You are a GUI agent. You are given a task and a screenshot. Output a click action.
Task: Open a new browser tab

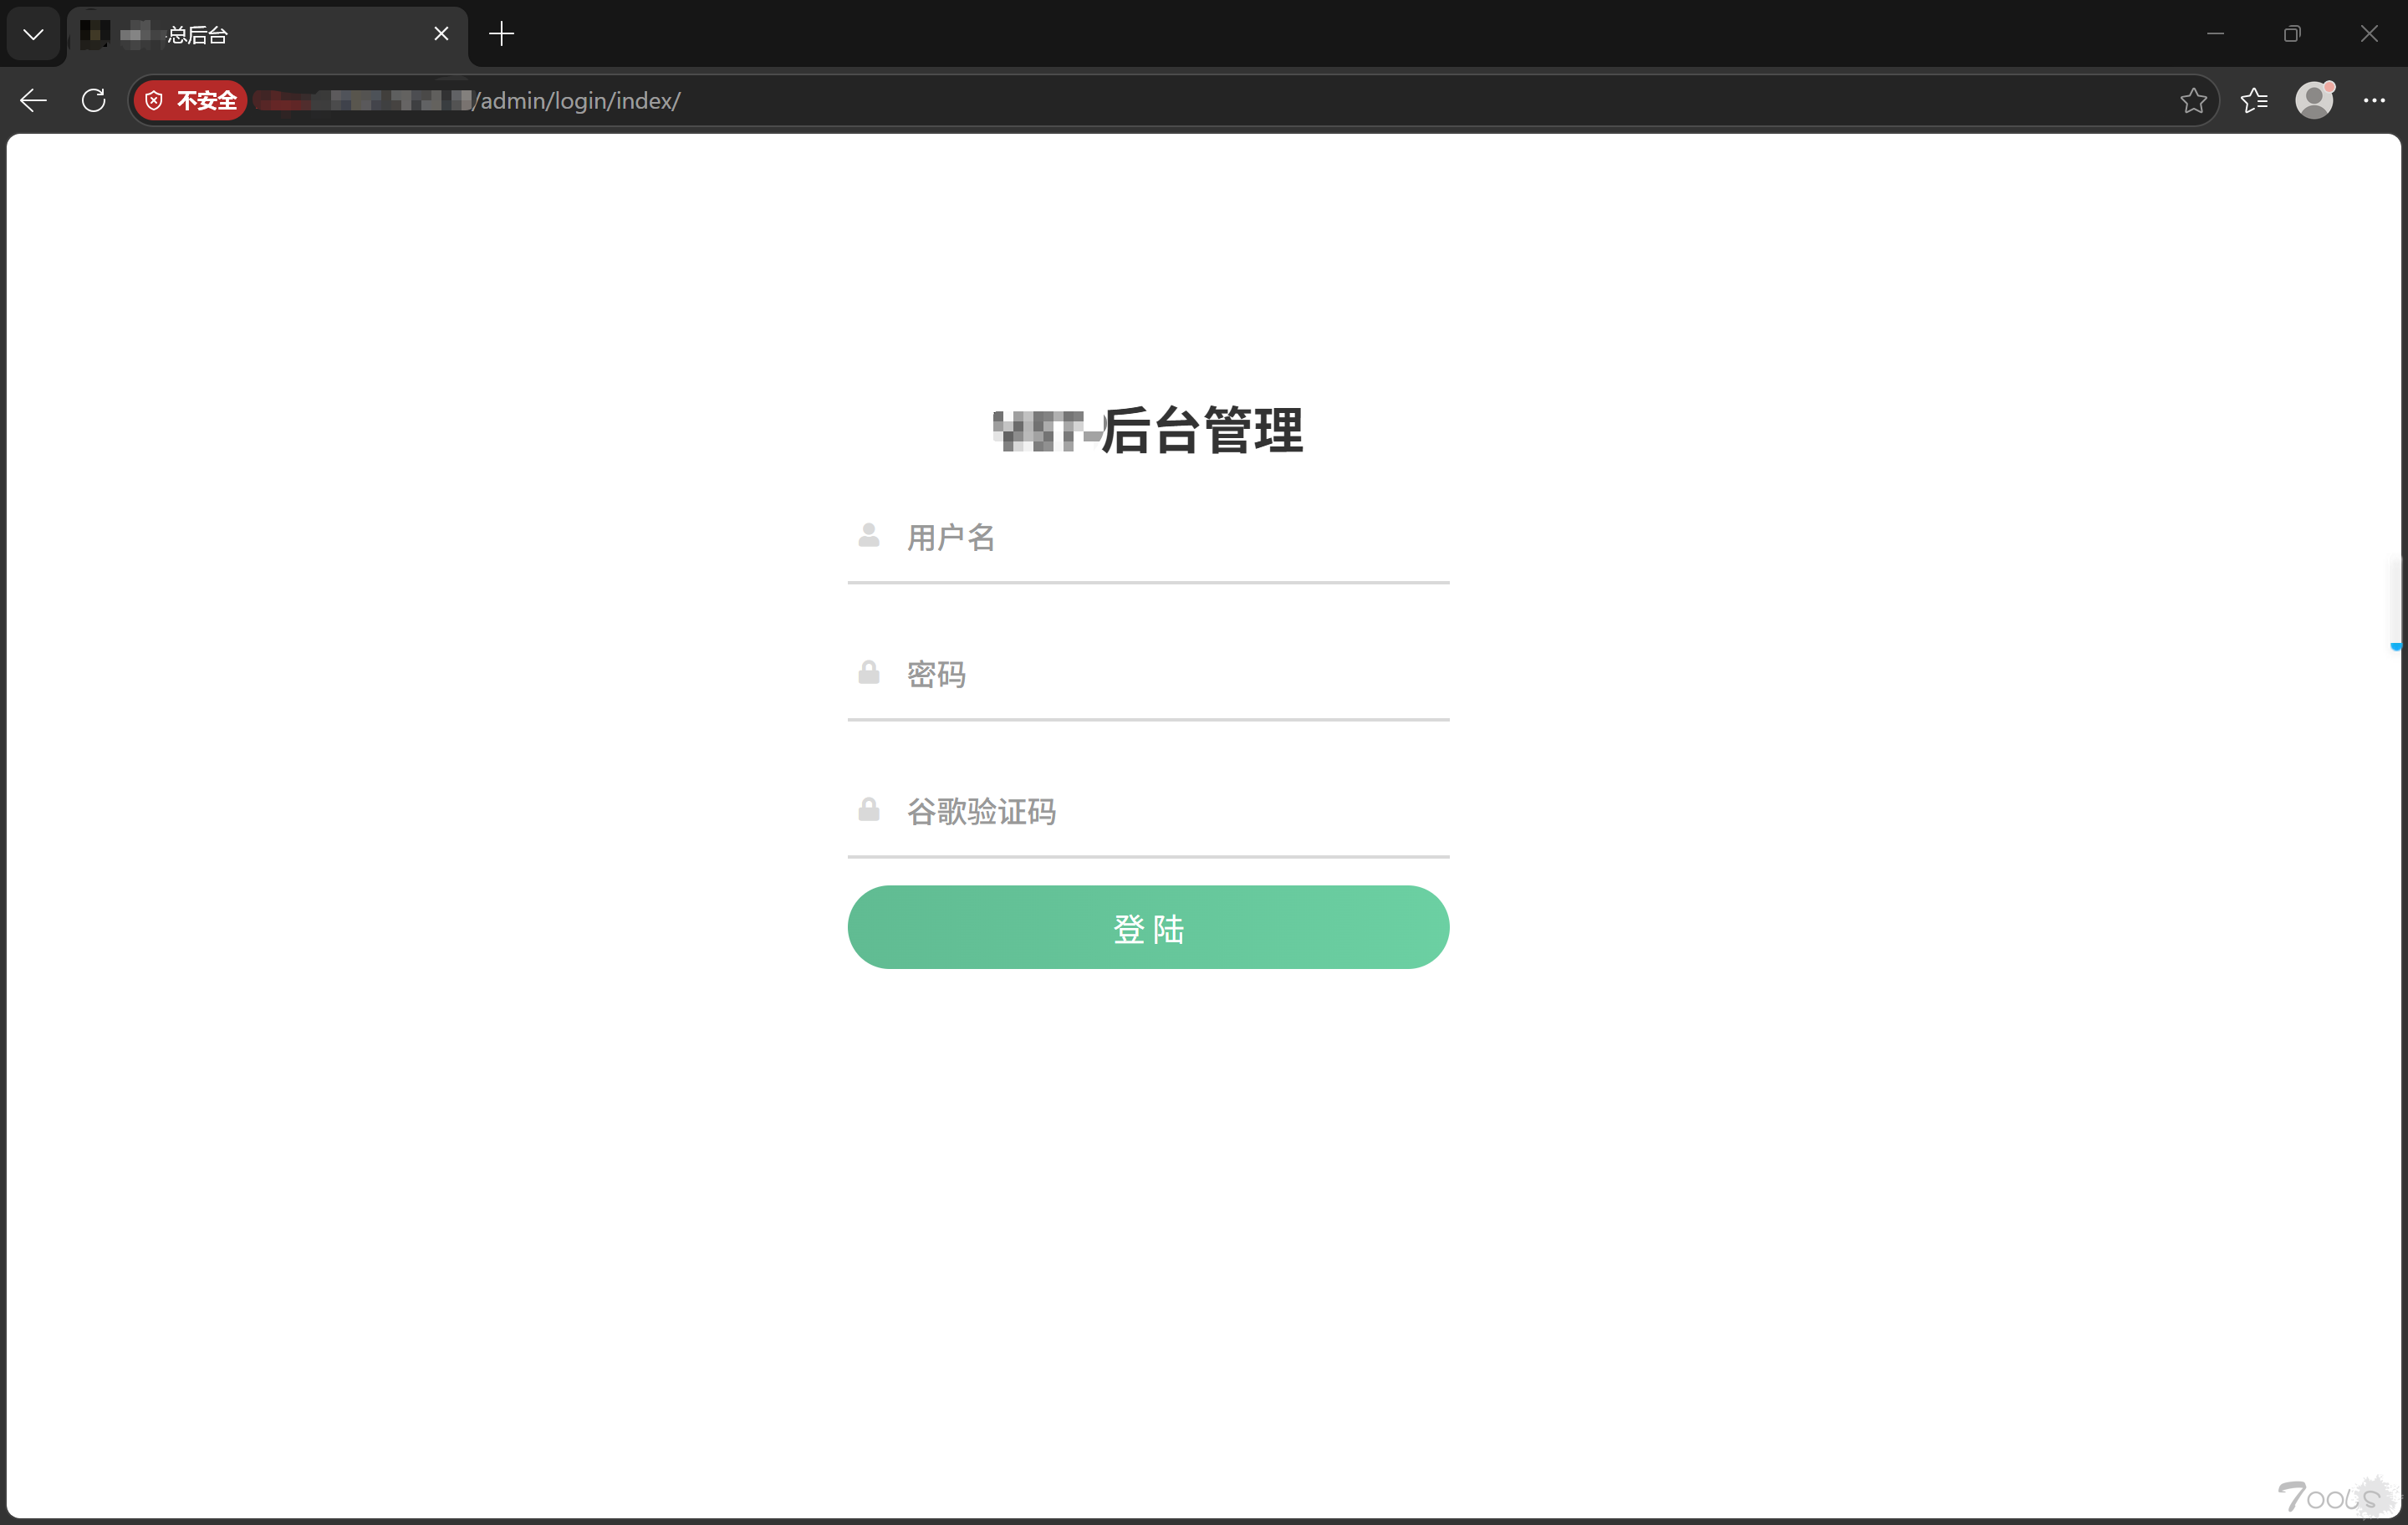pyautogui.click(x=501, y=33)
